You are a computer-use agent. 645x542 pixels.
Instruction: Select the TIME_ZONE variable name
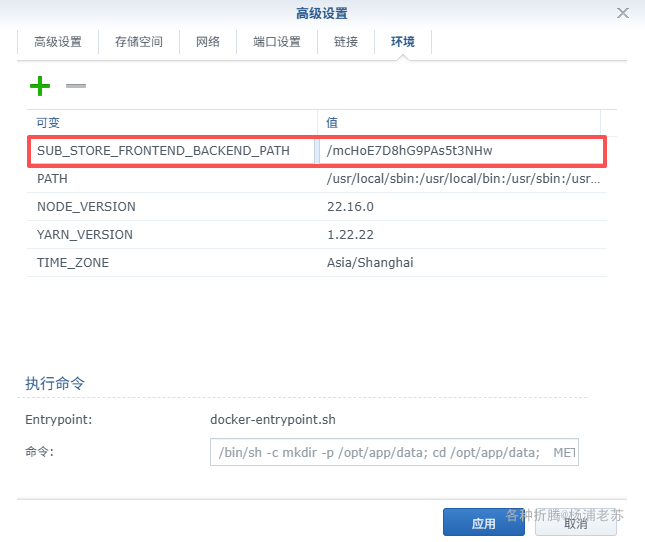[73, 262]
